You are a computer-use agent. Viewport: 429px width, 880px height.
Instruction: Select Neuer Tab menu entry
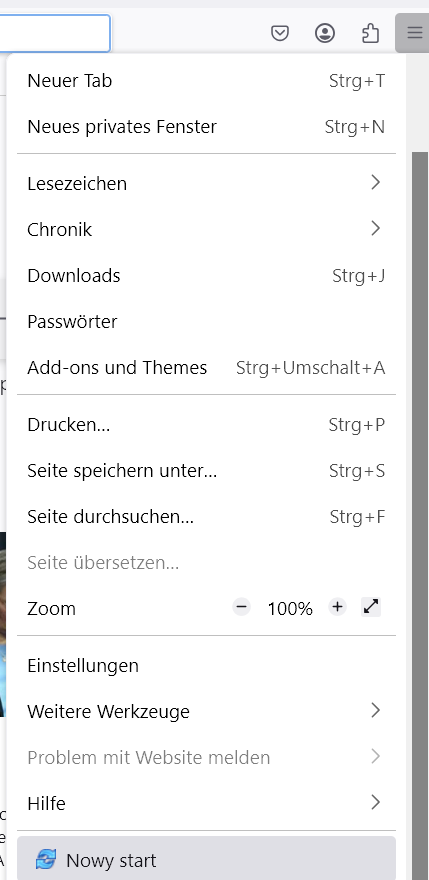[x=207, y=81]
